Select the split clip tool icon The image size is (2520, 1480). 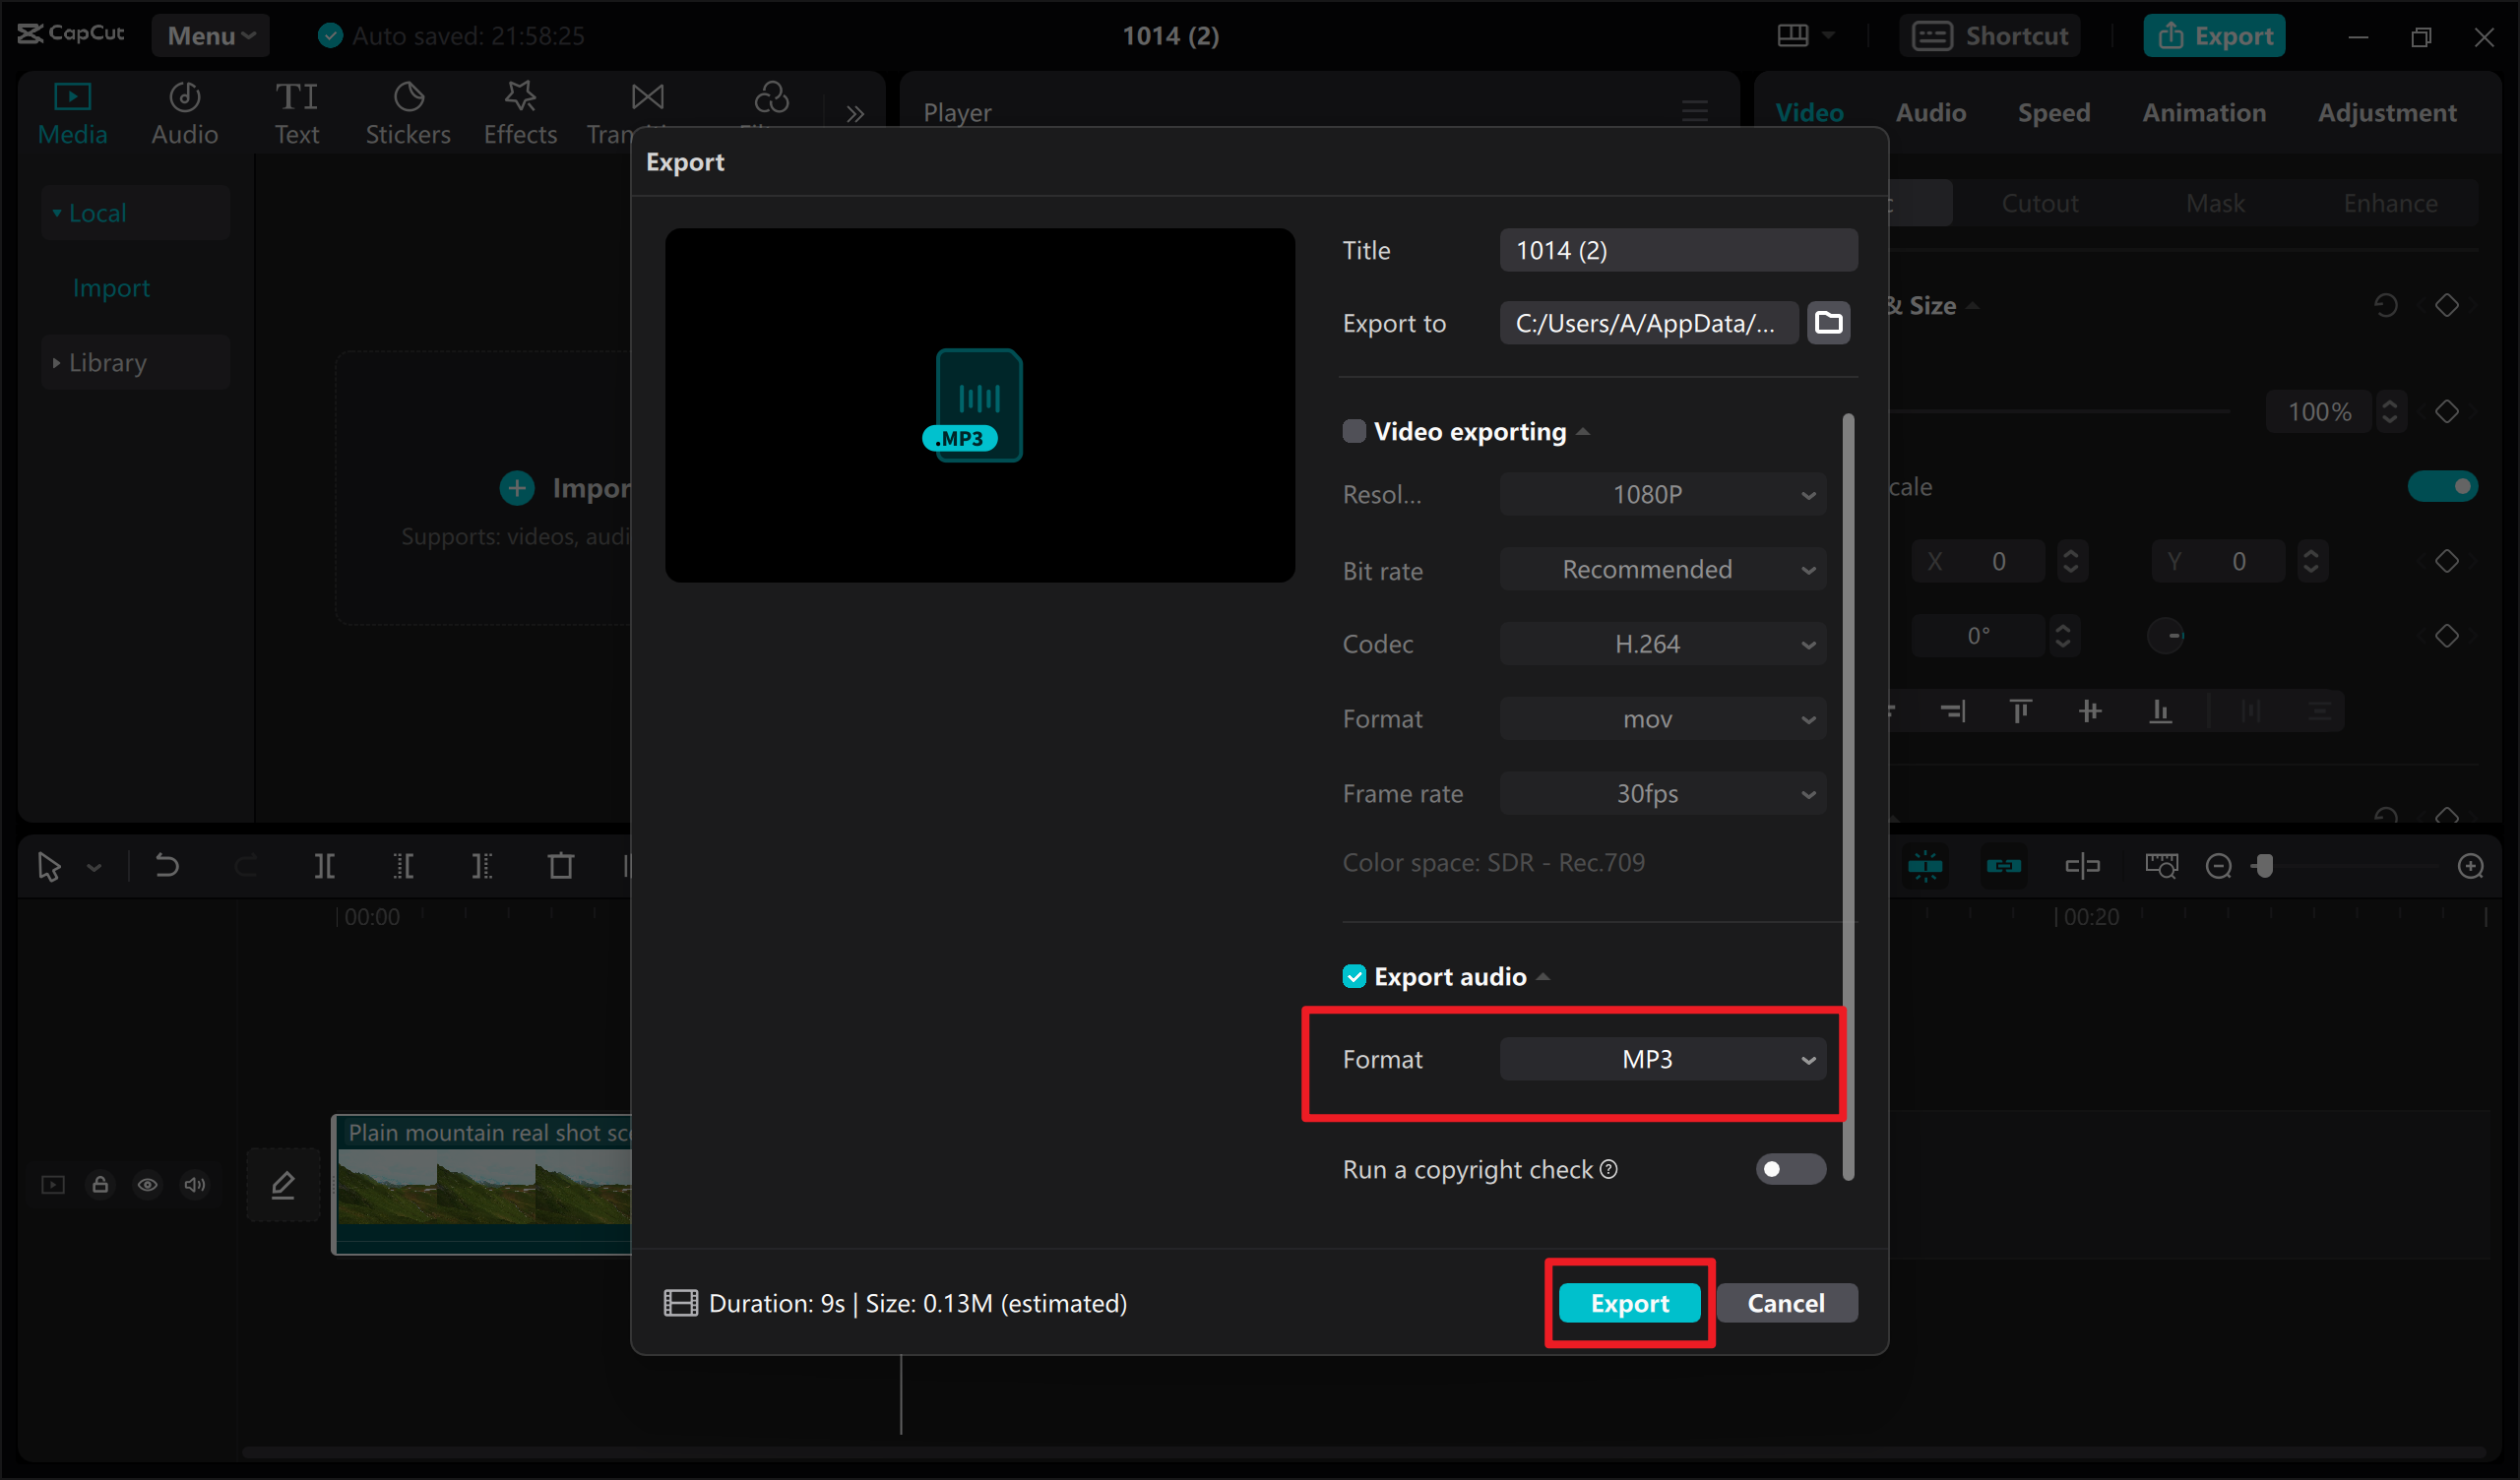[x=324, y=866]
